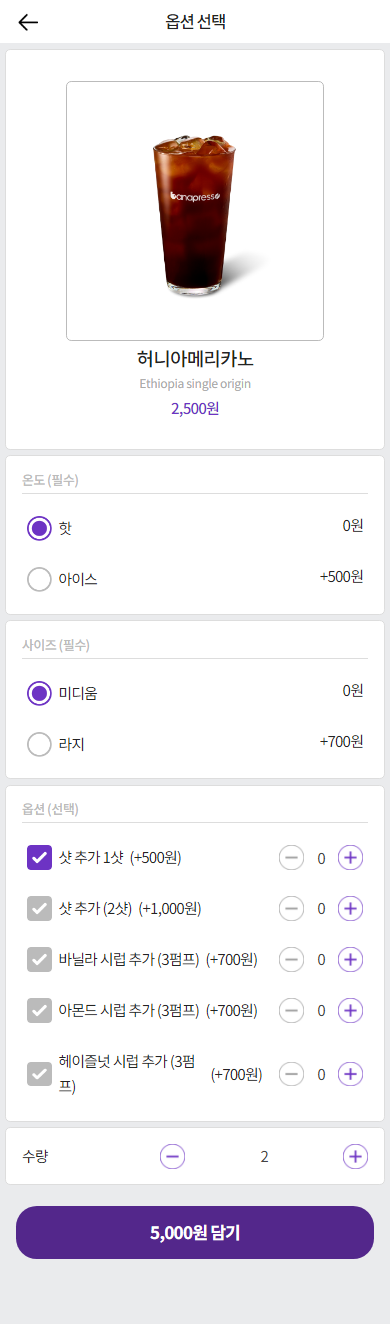Uncheck the 샷 추가 1샷 checkbox
390x1324 pixels.
click(39, 857)
